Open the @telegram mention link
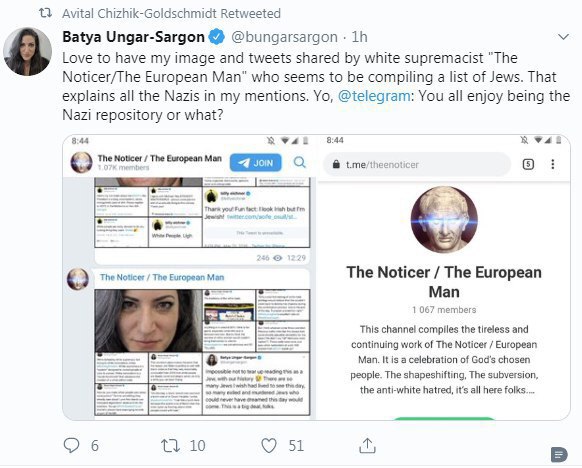This screenshot has width=582, height=468. (x=374, y=96)
